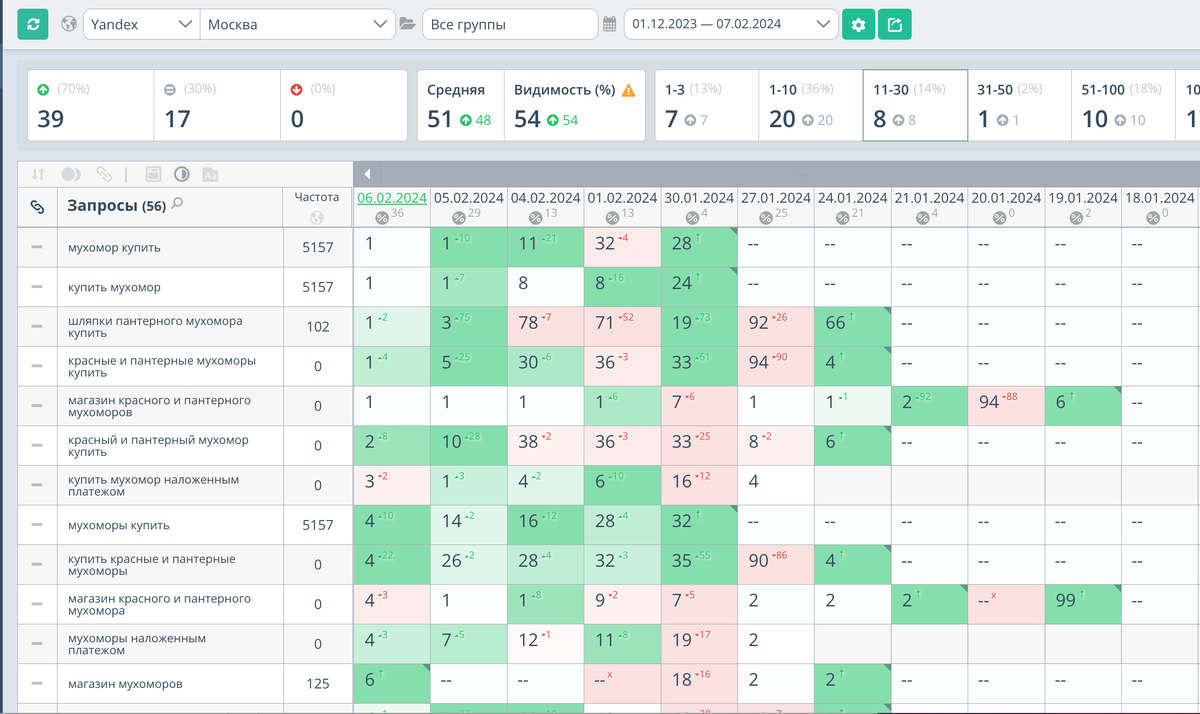Click position cell 78 under 04.02.2024
1200x714 pixels.
pos(546,326)
